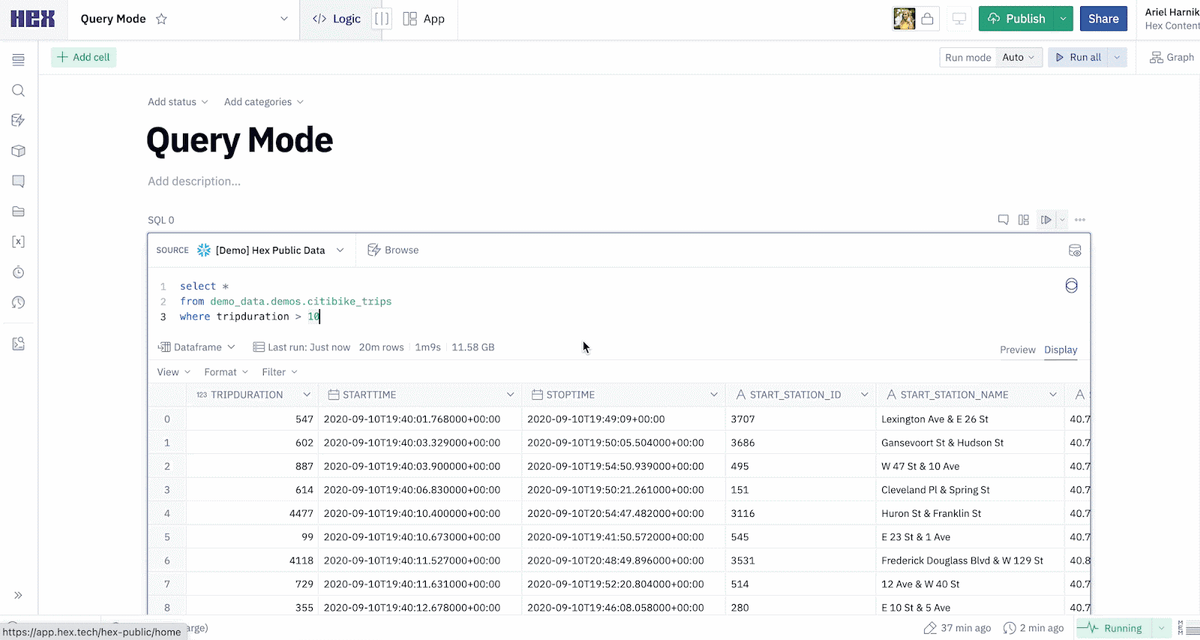1200x640 pixels.
Task: Click the presentation monitor icon
Action: point(959,18)
